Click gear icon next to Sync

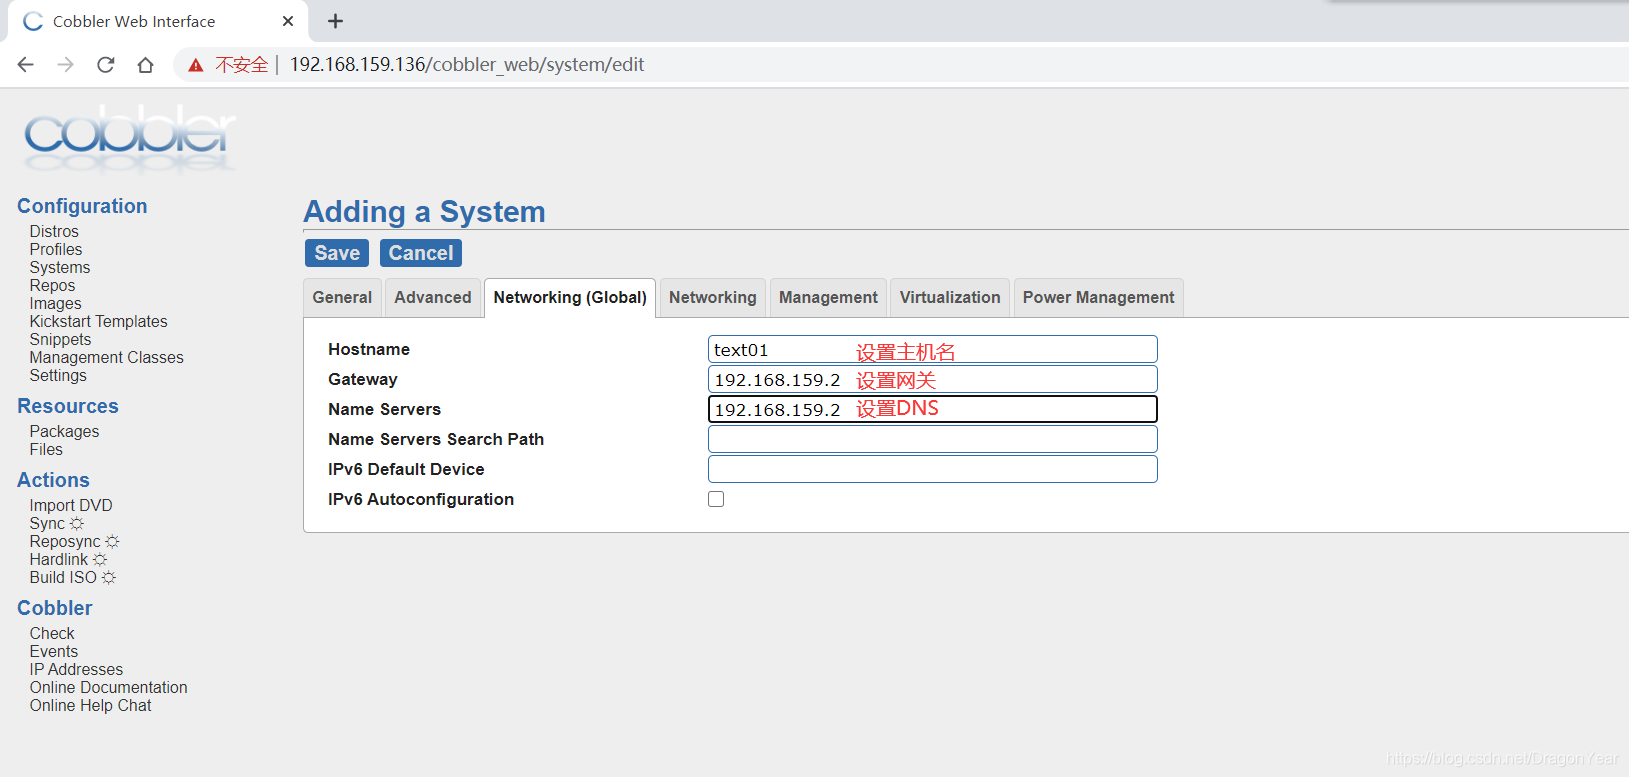tap(77, 524)
